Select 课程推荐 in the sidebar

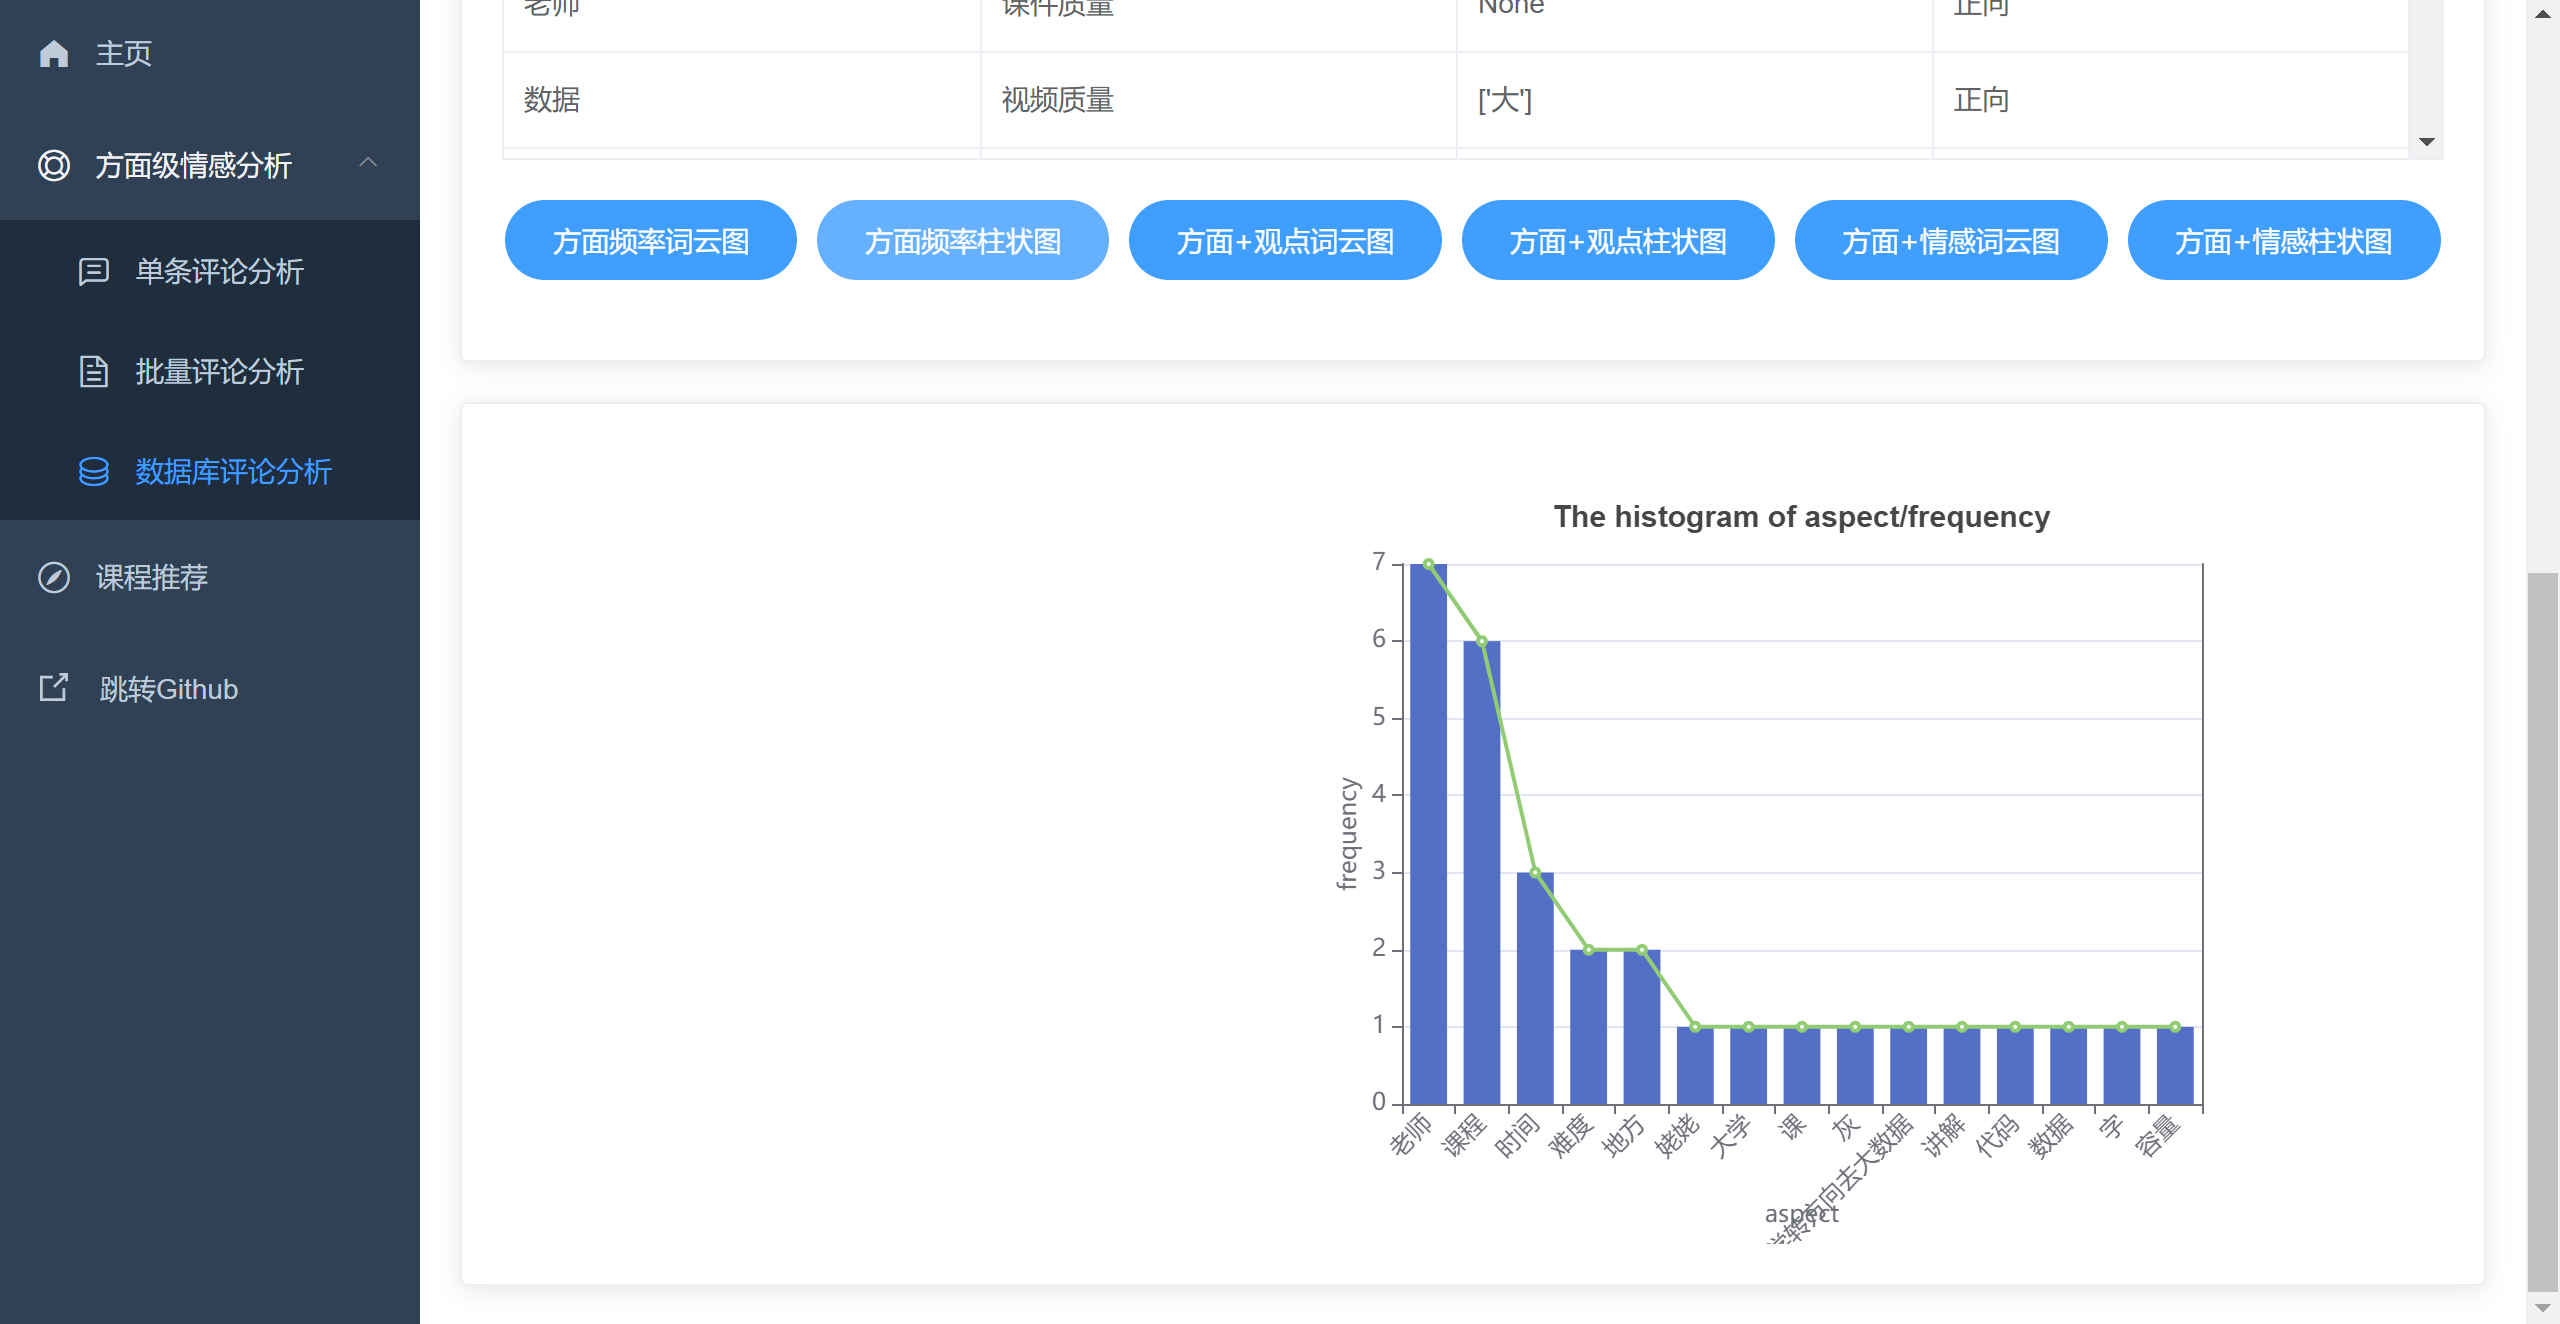(x=151, y=577)
